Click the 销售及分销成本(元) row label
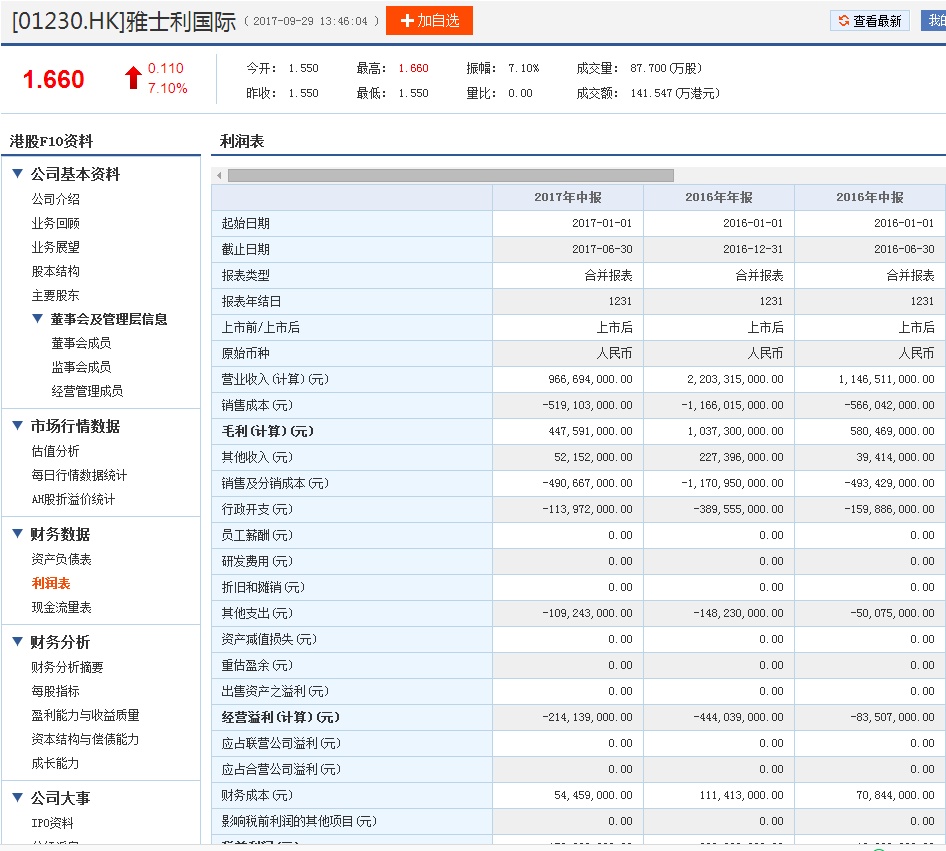The height and width of the screenshot is (851, 946). click(275, 483)
